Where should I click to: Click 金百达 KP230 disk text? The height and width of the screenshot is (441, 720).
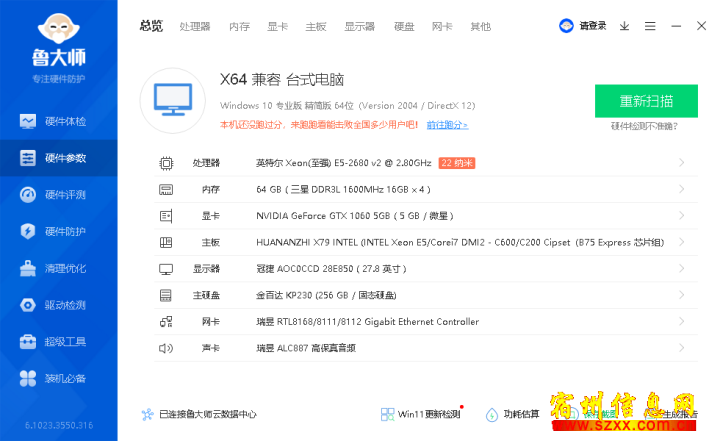click(326, 295)
